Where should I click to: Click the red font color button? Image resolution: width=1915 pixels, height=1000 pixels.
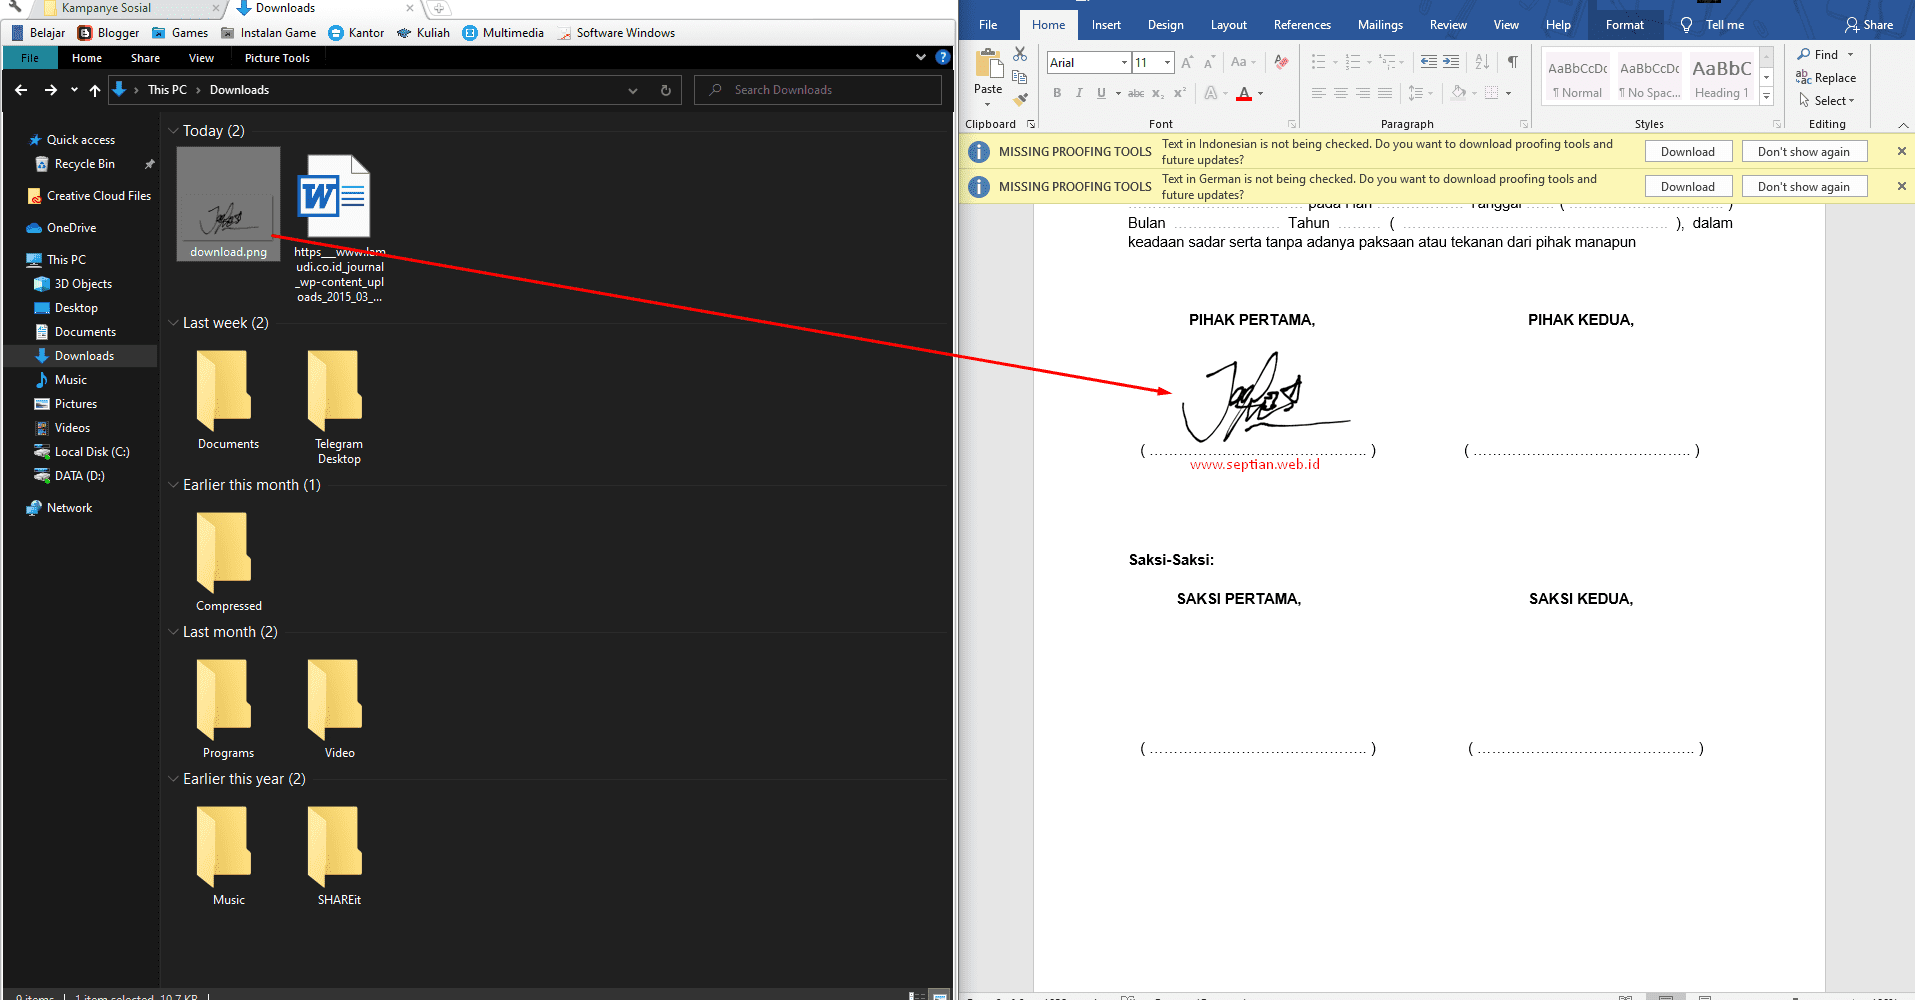(x=1244, y=94)
